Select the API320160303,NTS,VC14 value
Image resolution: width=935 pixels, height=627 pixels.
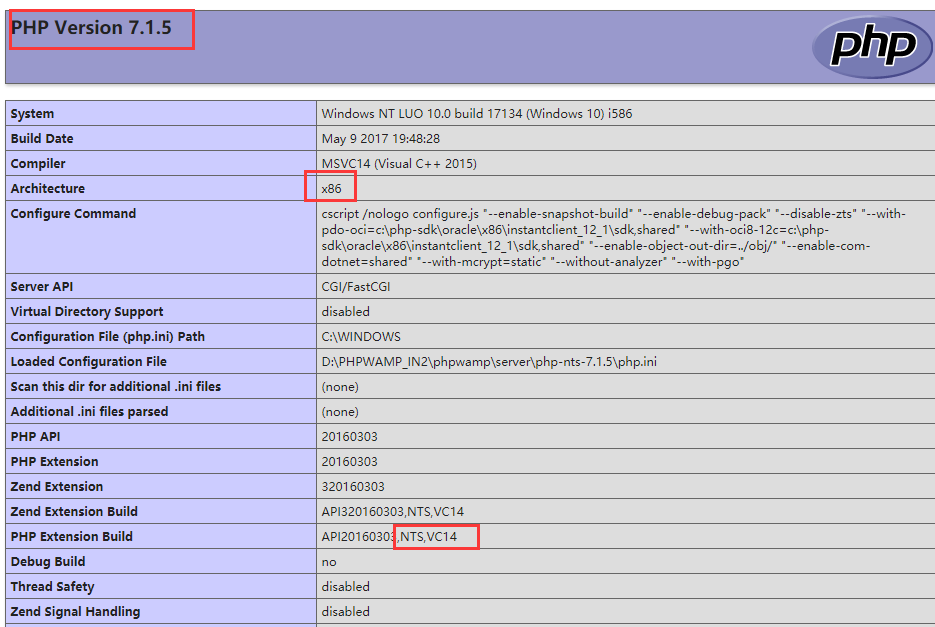pyautogui.click(x=392, y=512)
